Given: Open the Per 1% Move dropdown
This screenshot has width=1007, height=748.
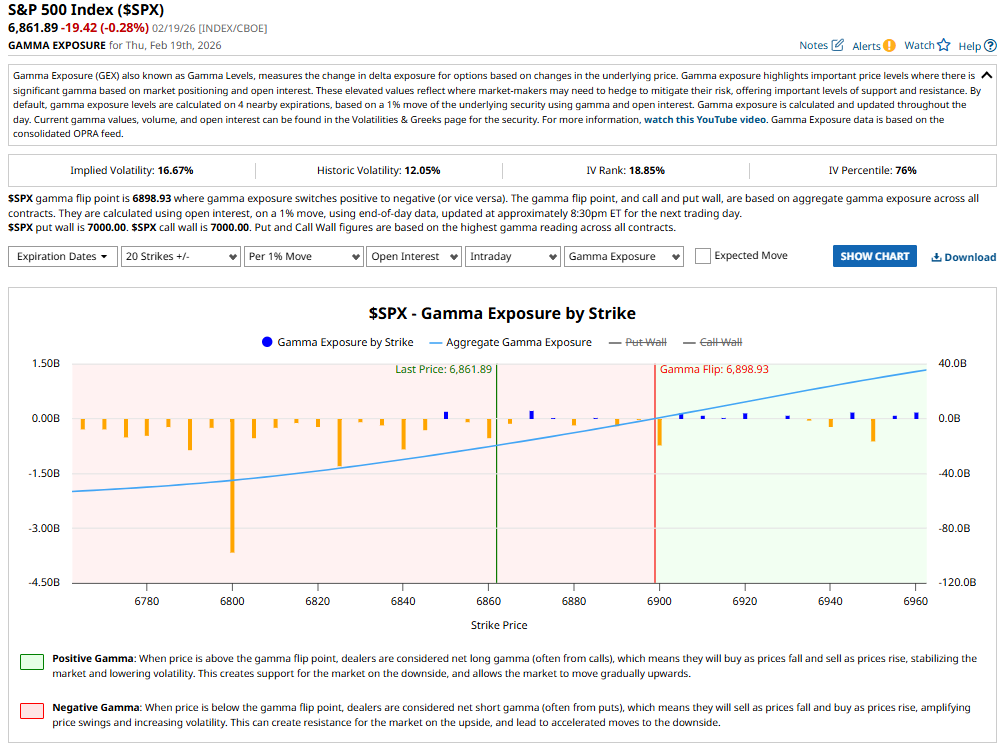Looking at the screenshot, I should tap(303, 256).
